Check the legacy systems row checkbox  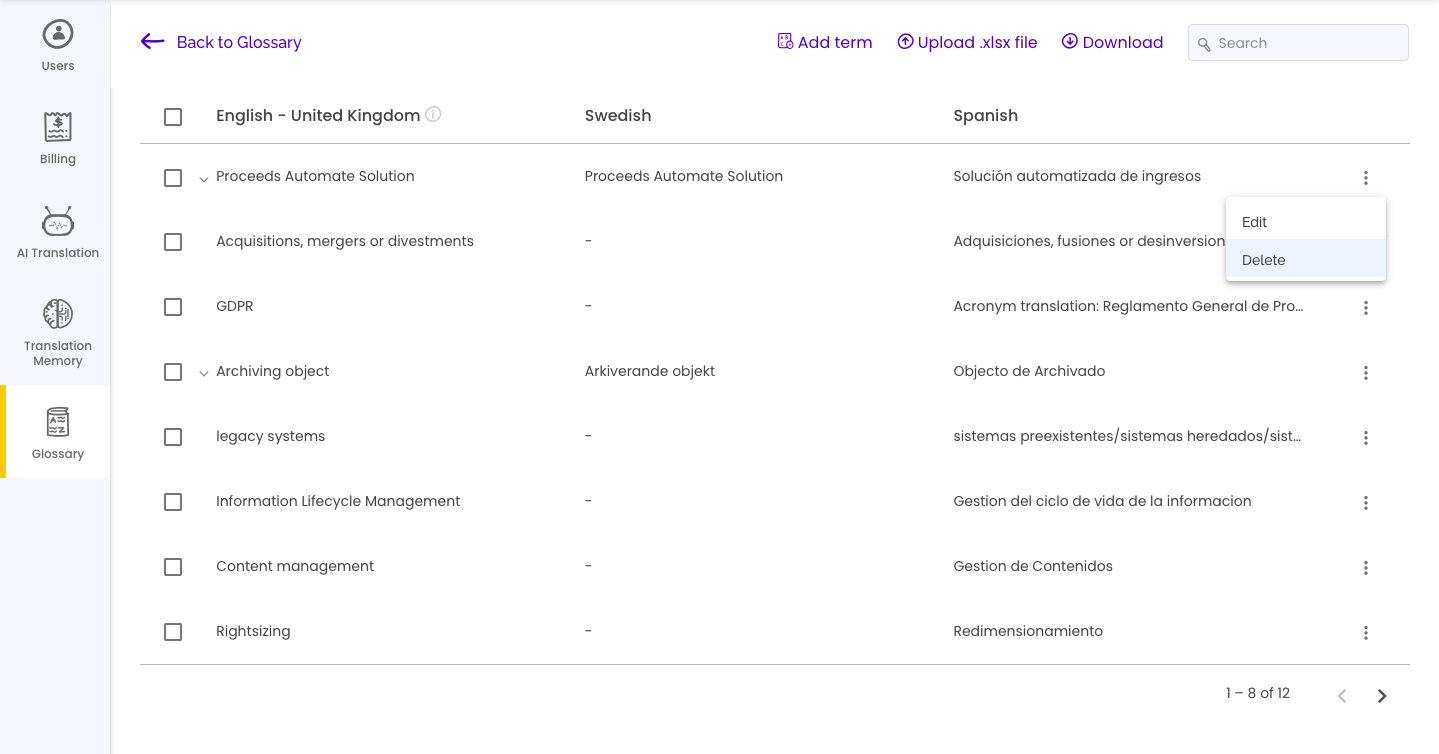(x=173, y=437)
